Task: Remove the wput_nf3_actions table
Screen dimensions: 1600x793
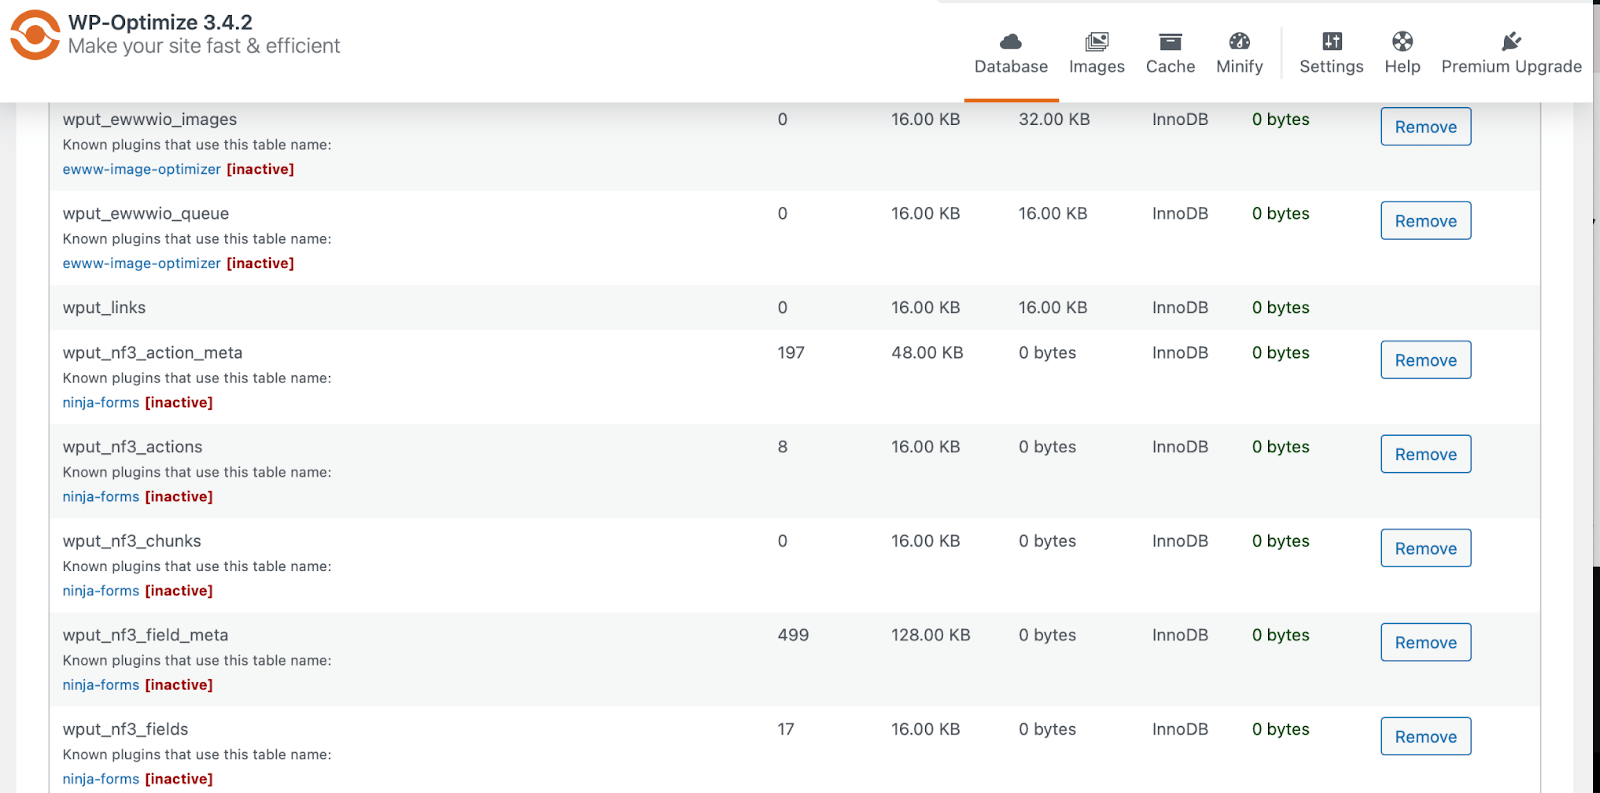Action: click(x=1425, y=454)
